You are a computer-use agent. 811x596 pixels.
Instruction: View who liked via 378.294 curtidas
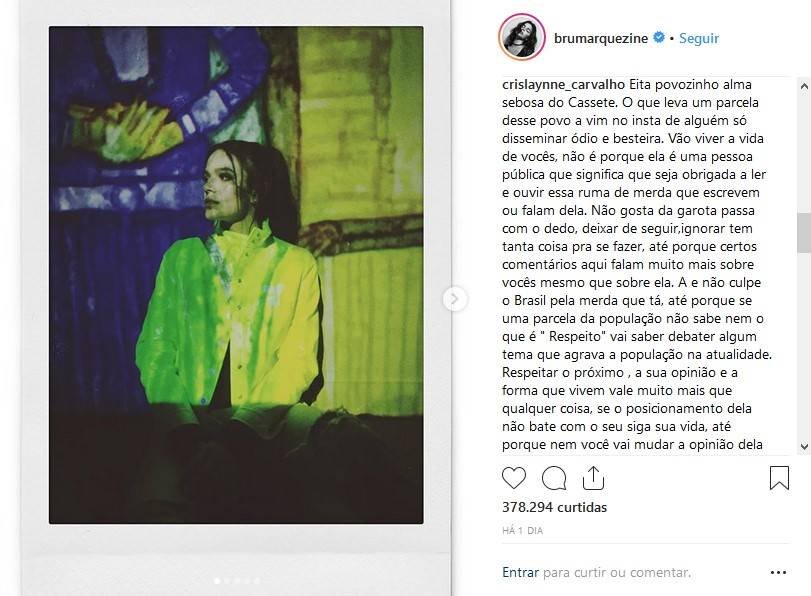pos(554,507)
